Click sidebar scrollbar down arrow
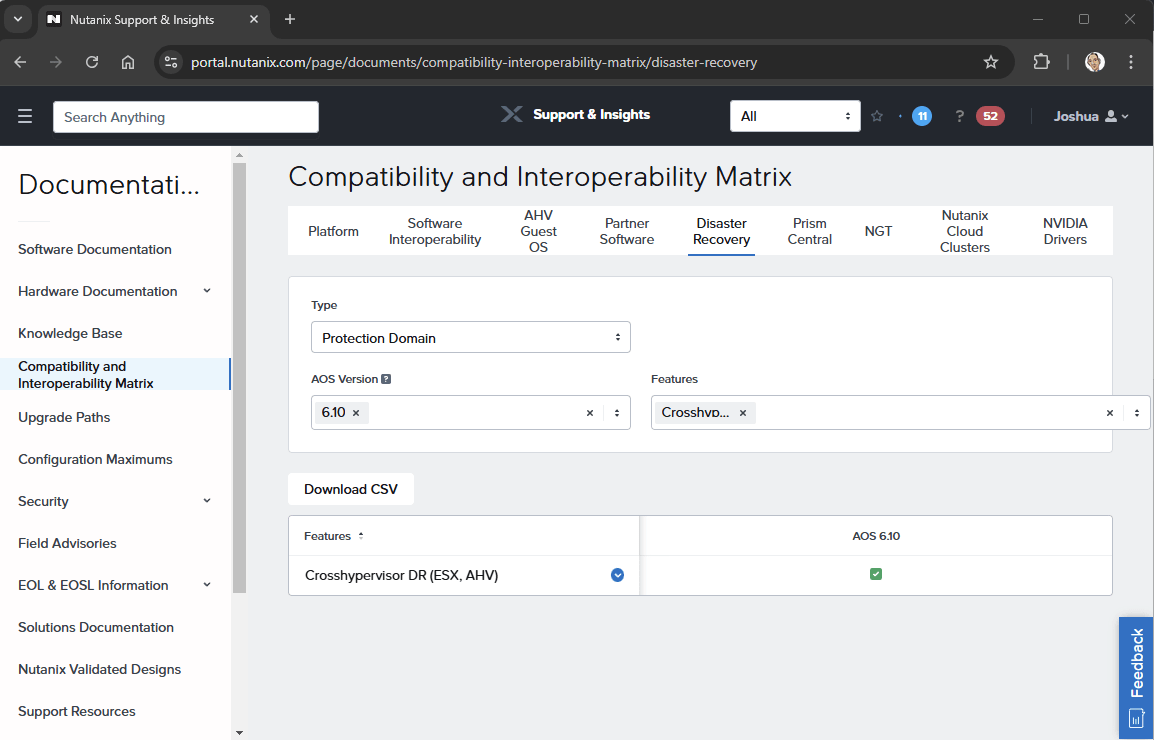 (239, 733)
